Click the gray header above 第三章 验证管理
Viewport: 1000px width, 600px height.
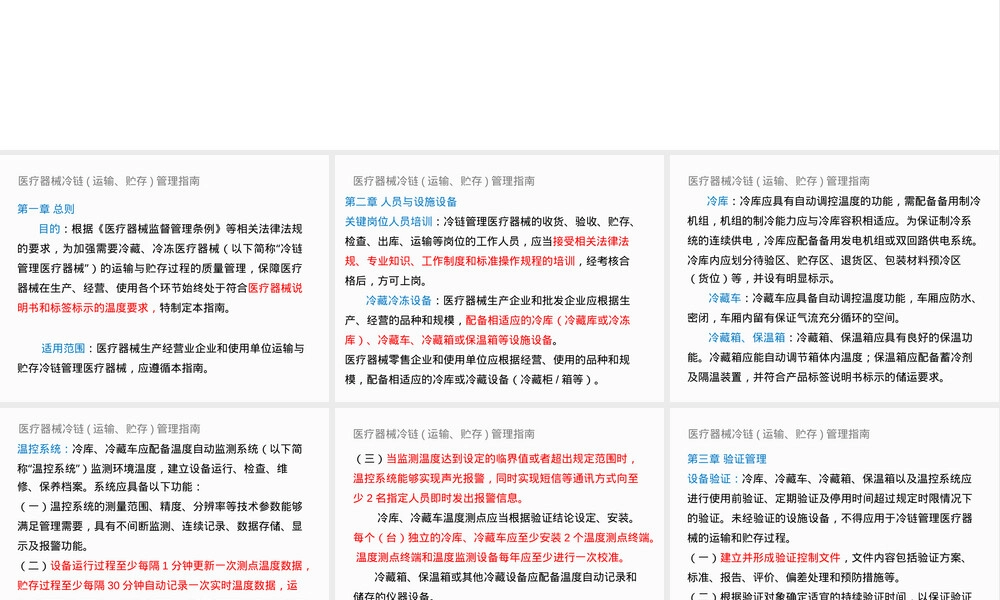click(779, 434)
